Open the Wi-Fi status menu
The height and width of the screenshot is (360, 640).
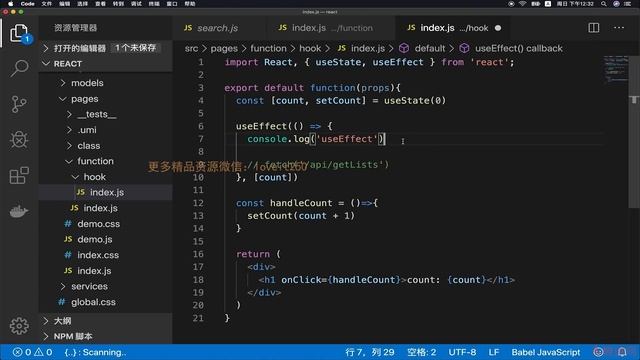pos(522,4)
